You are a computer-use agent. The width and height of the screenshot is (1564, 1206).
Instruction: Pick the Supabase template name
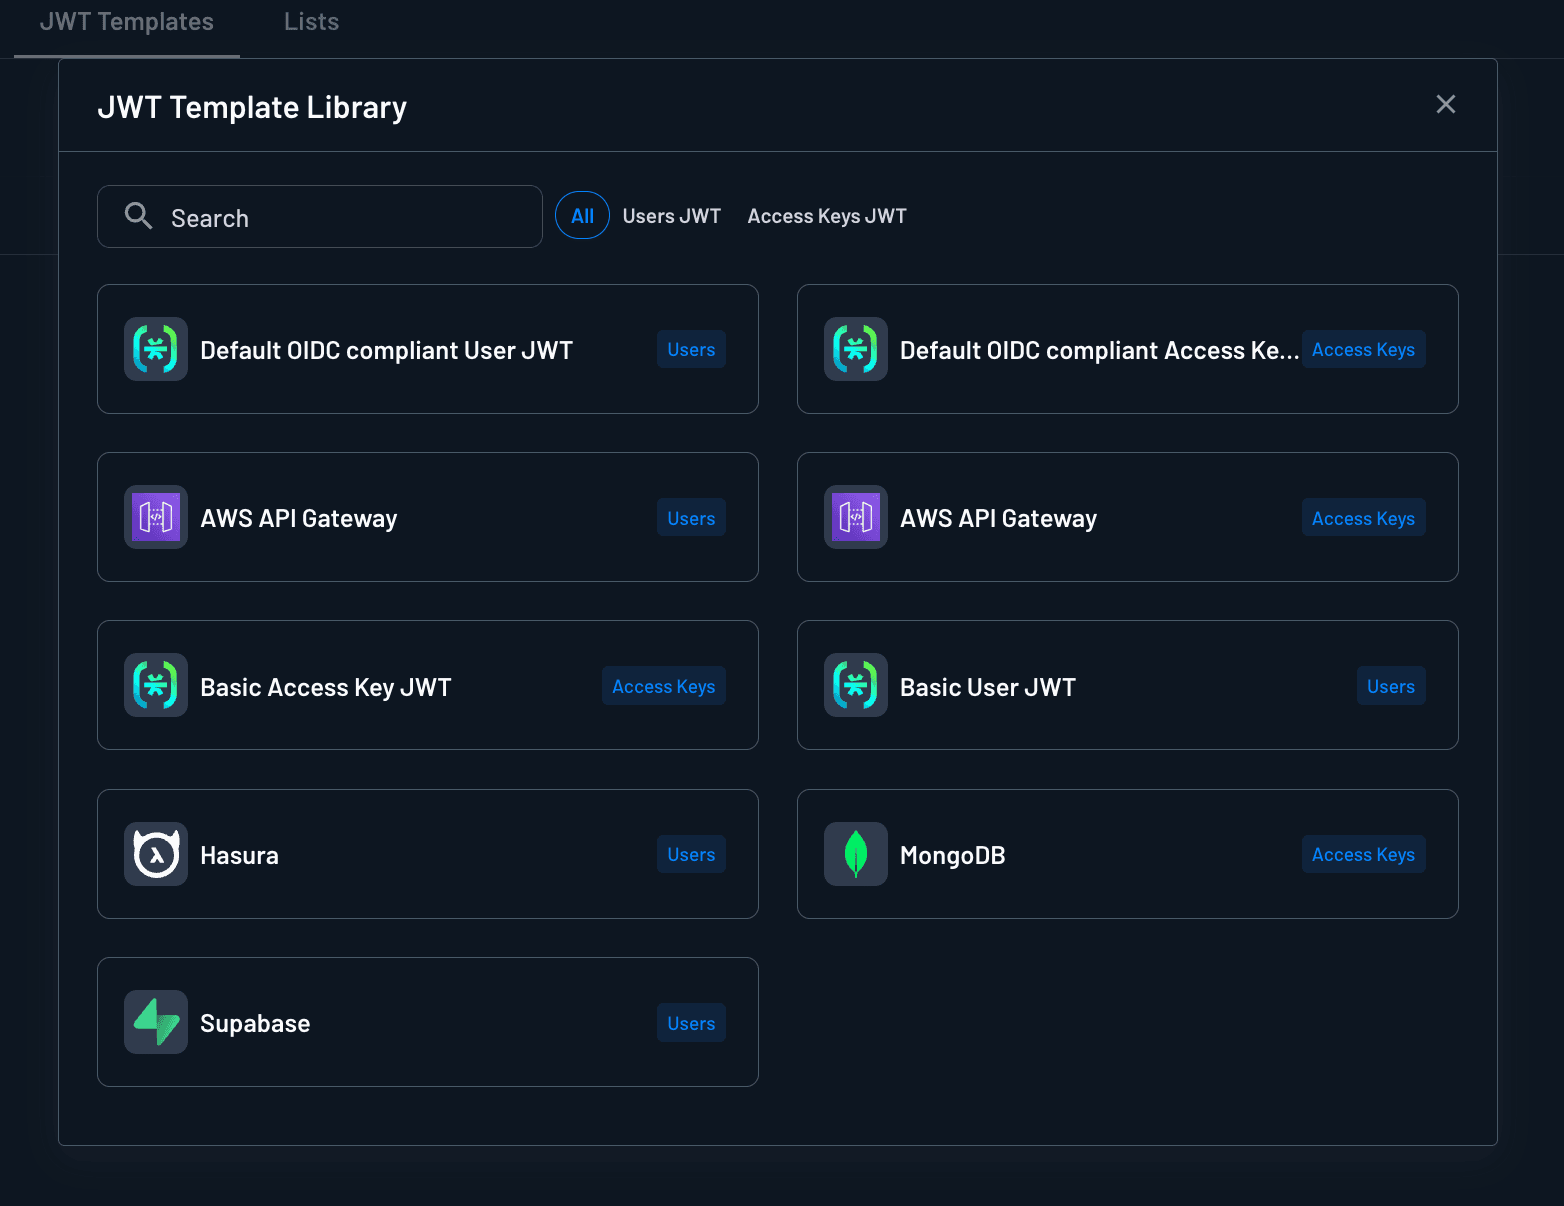pos(255,1023)
